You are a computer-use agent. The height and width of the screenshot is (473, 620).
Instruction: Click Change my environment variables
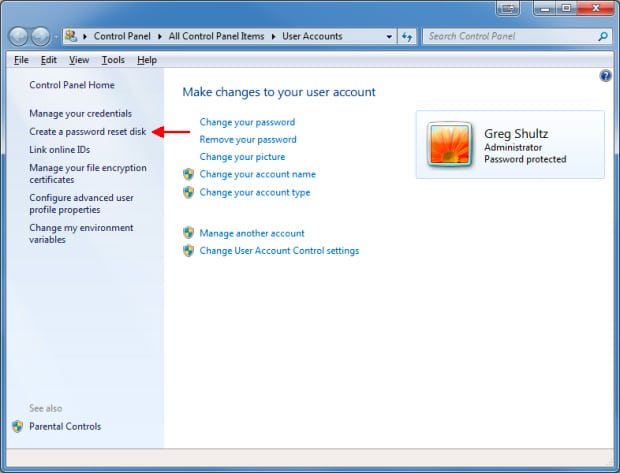81,233
